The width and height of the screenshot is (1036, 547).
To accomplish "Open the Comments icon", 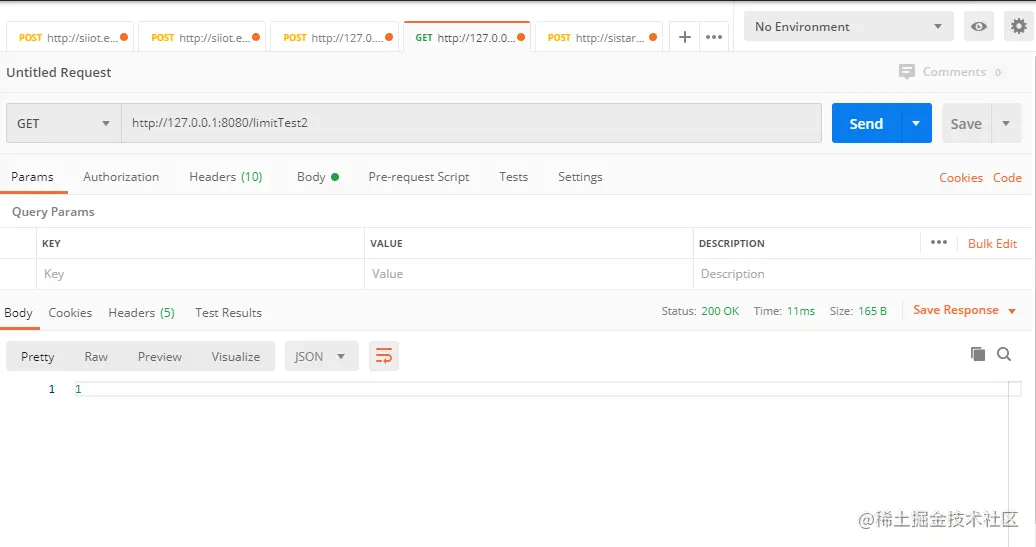I will (906, 71).
